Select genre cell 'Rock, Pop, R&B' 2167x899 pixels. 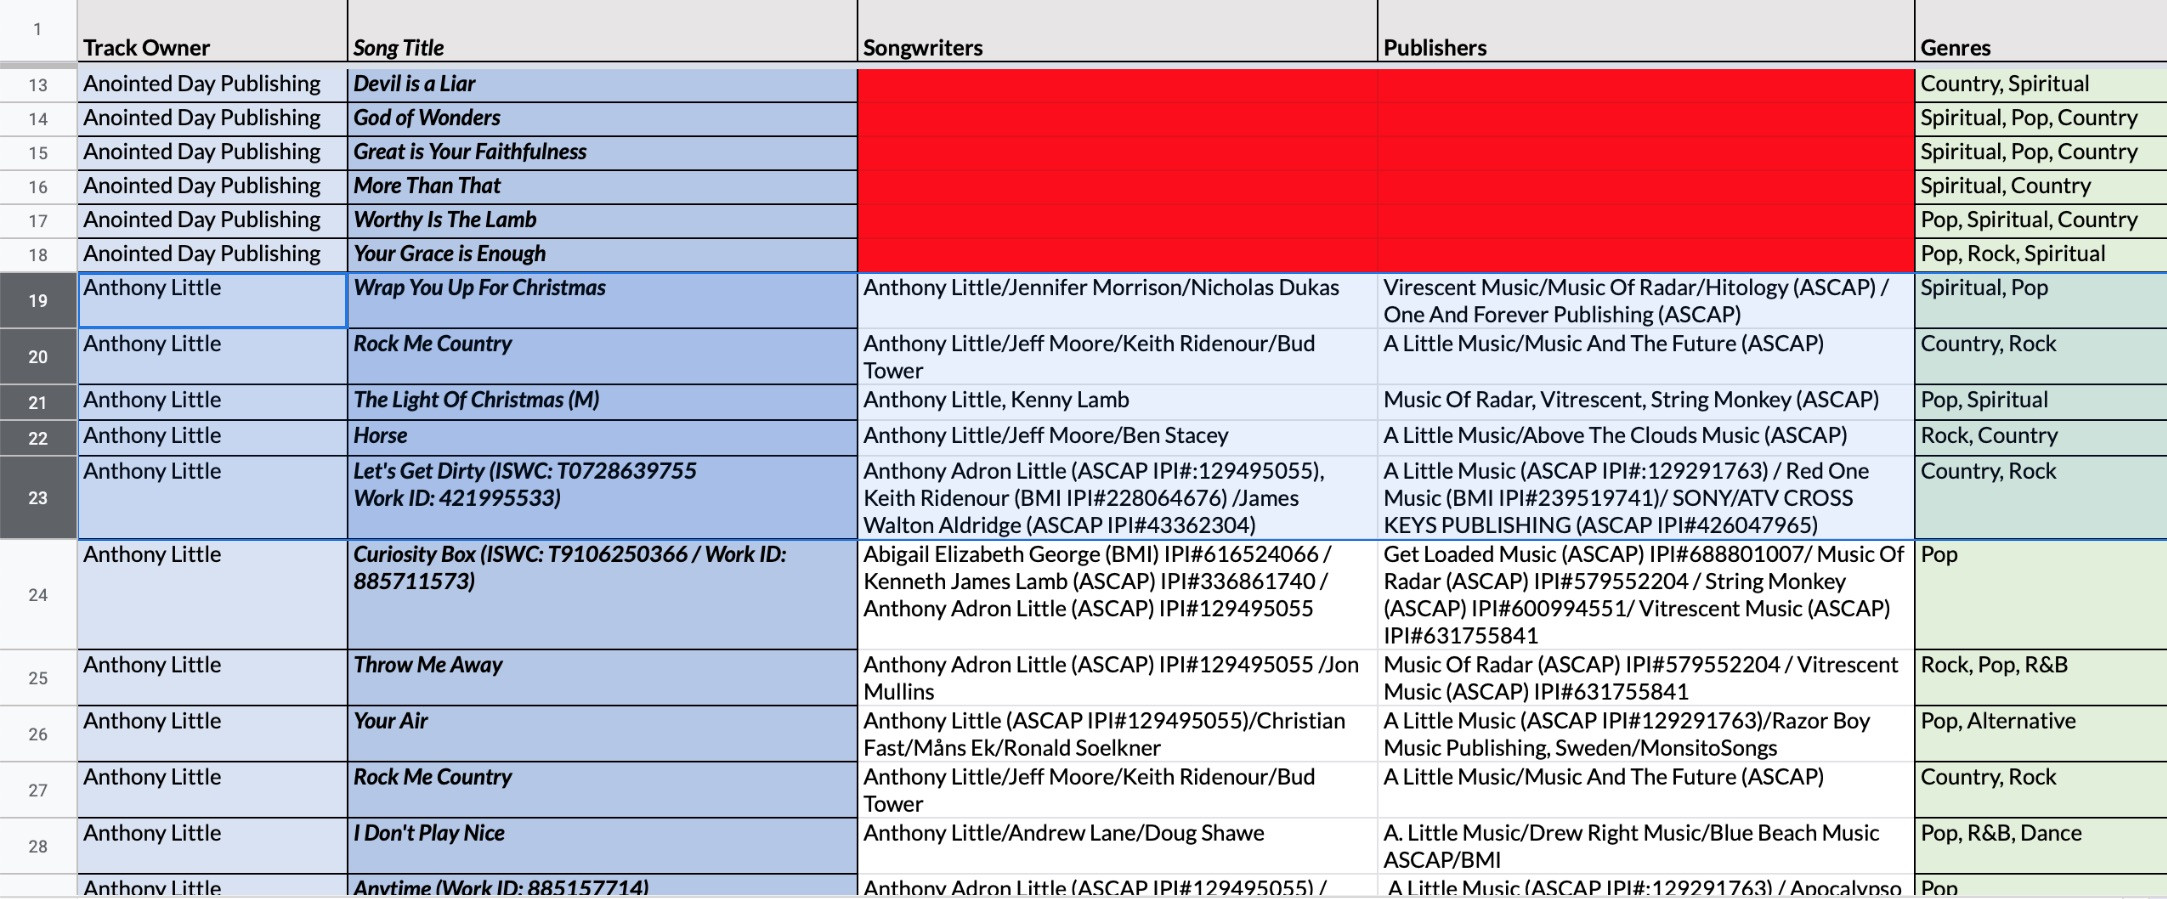coord(2041,678)
